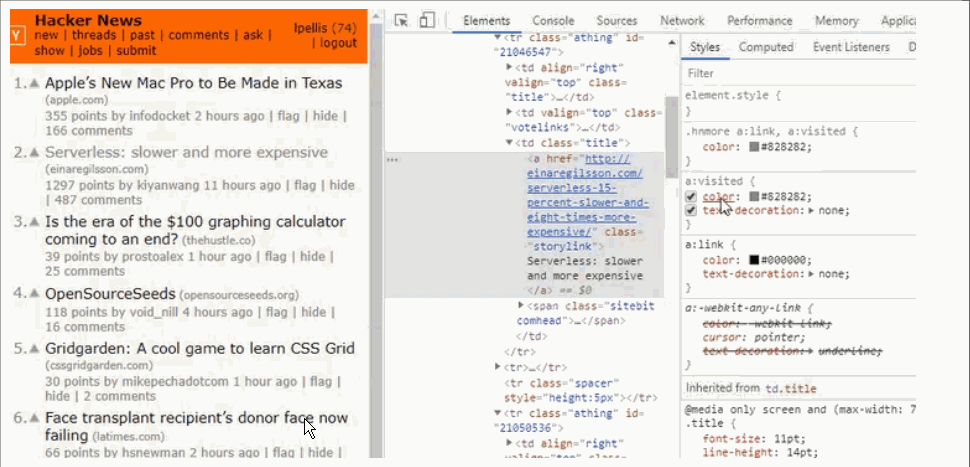970x467 pixels.
Task: Click the a:link black color swatch
Action: coord(753,260)
